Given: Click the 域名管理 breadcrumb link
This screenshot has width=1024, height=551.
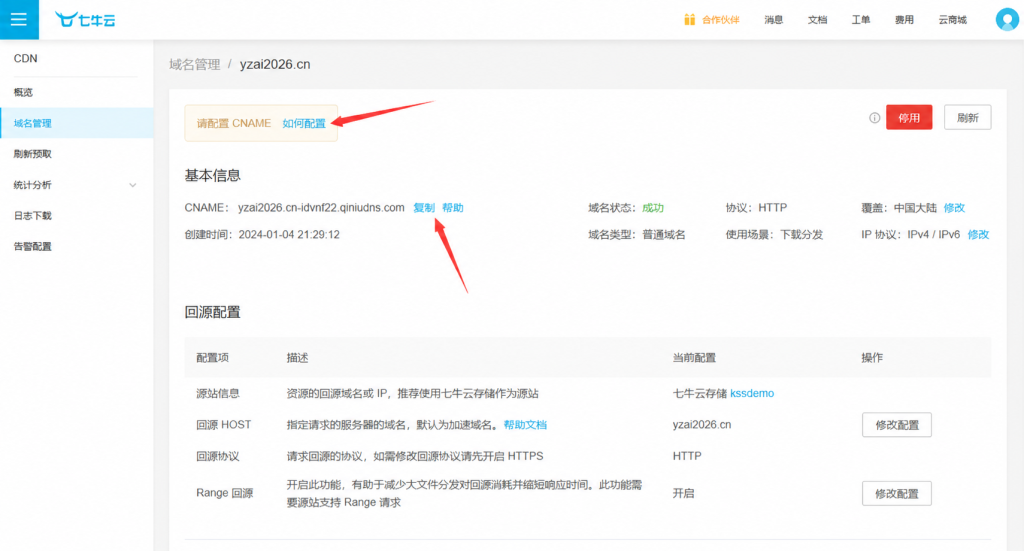Looking at the screenshot, I should point(195,64).
